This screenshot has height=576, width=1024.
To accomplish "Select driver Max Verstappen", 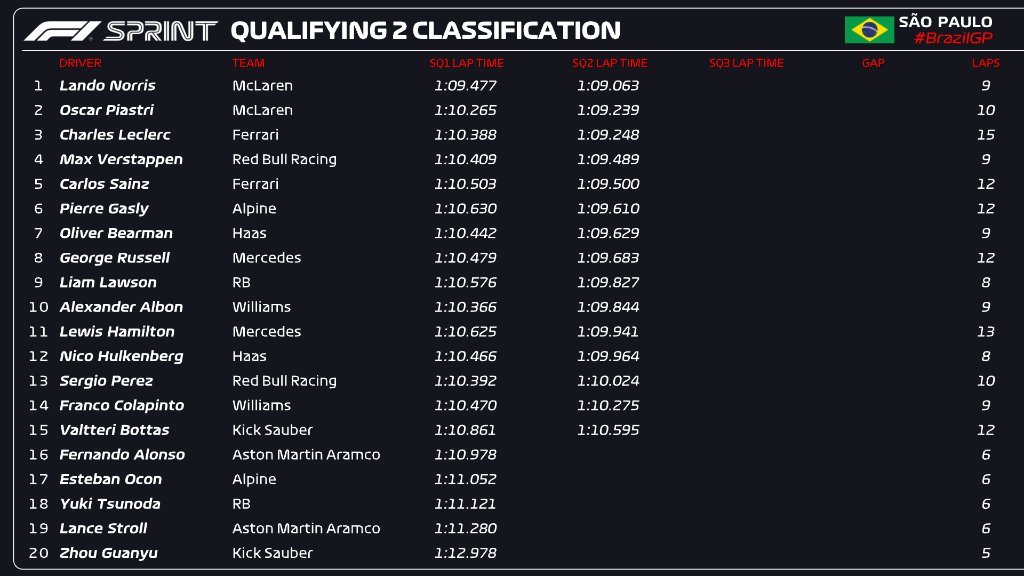I will 120,160.
